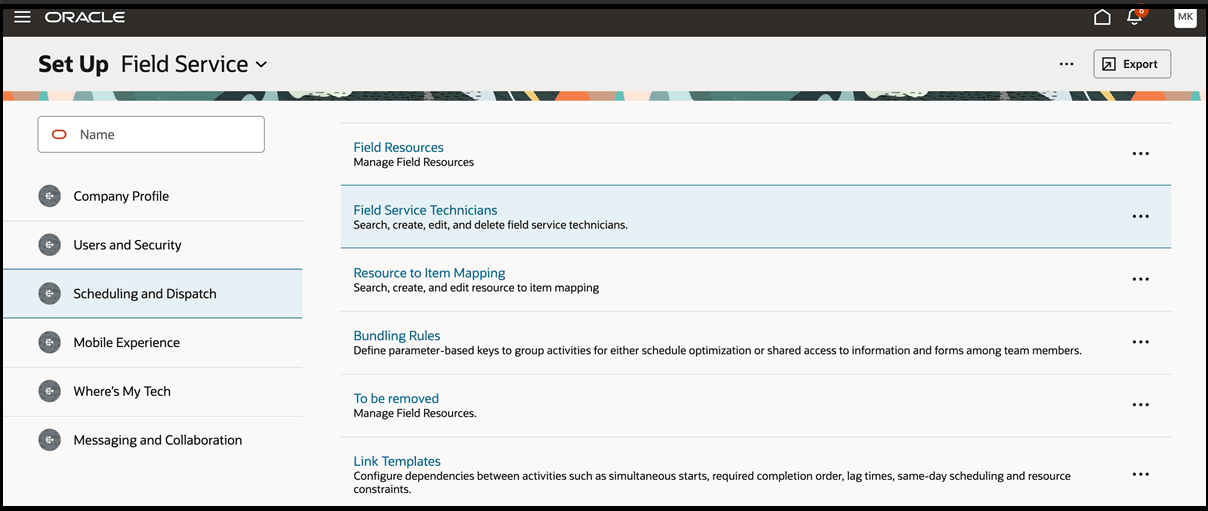Click the Users and Security icon

tap(49, 245)
